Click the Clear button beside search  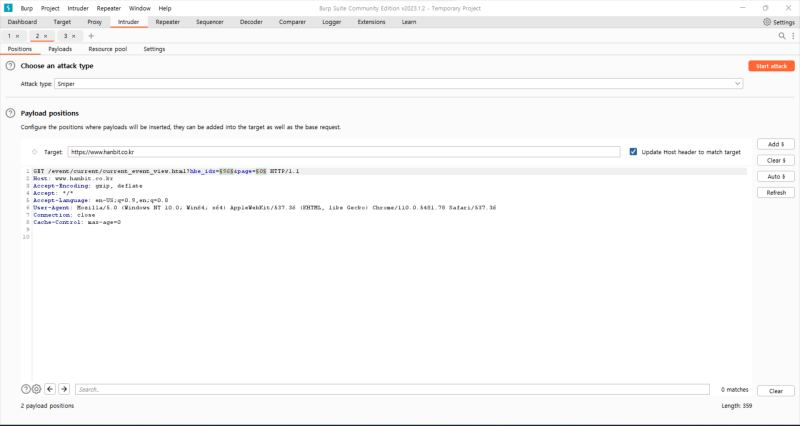point(776,391)
